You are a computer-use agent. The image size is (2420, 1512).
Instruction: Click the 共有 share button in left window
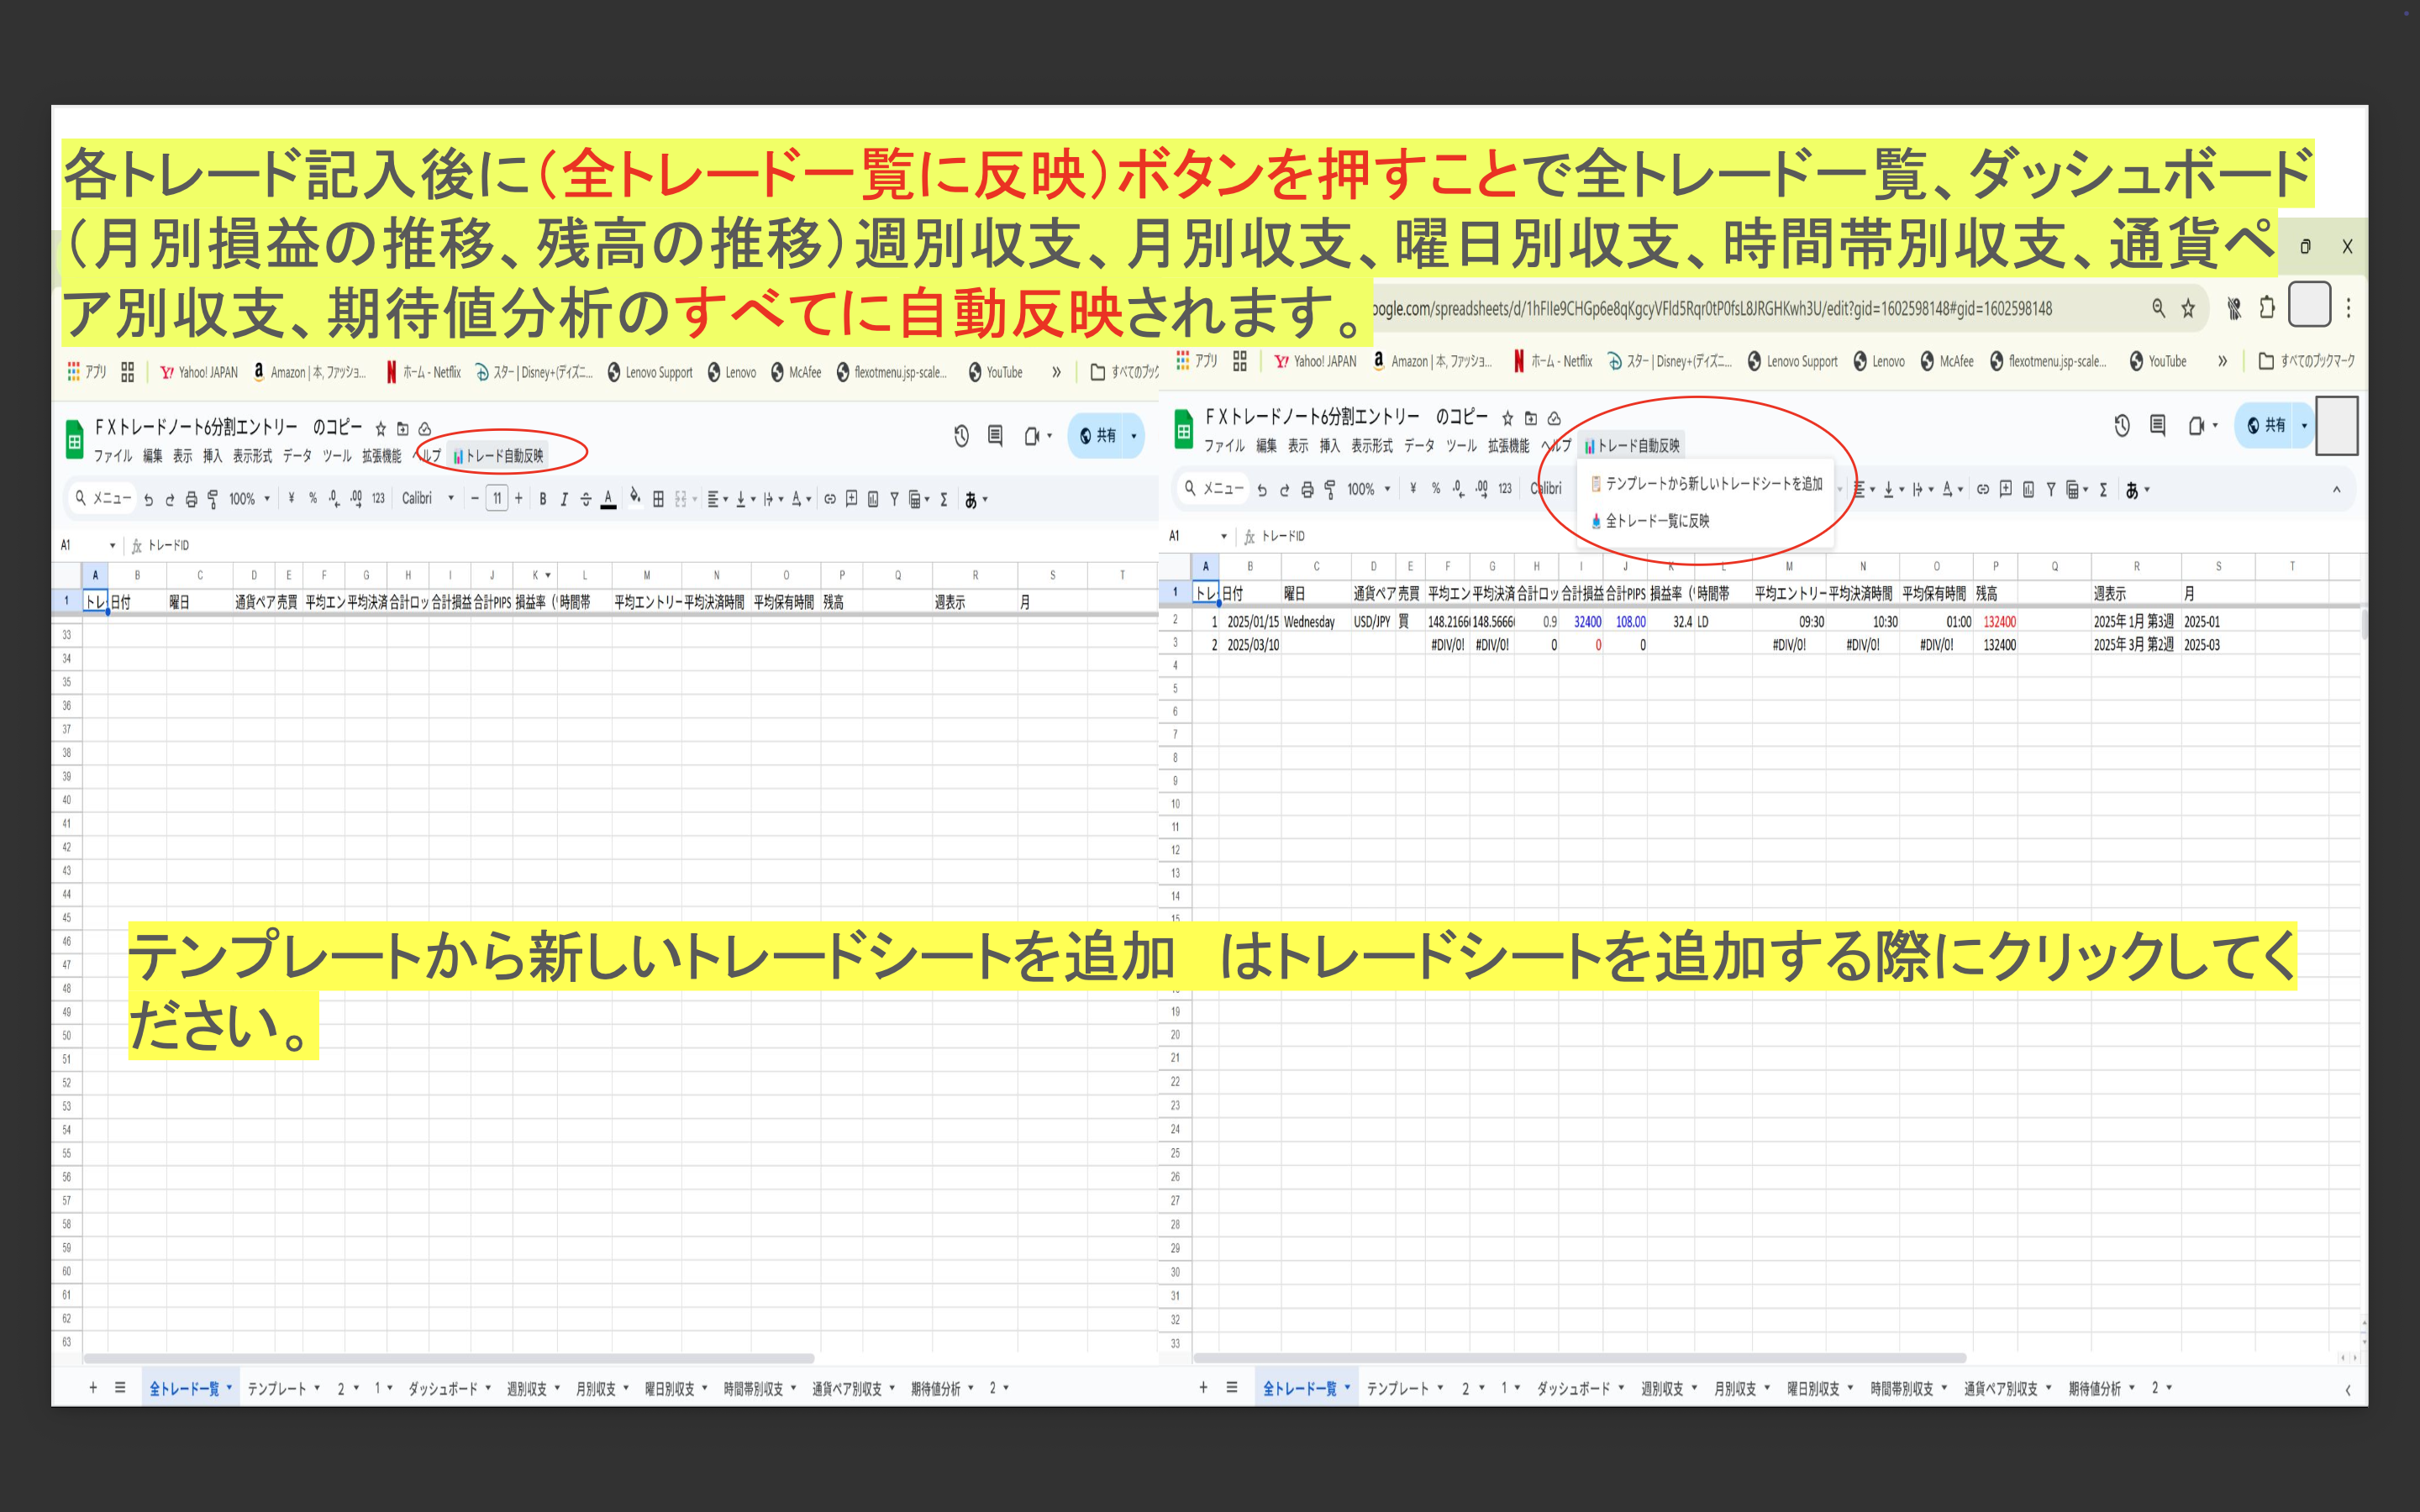click(x=1098, y=436)
